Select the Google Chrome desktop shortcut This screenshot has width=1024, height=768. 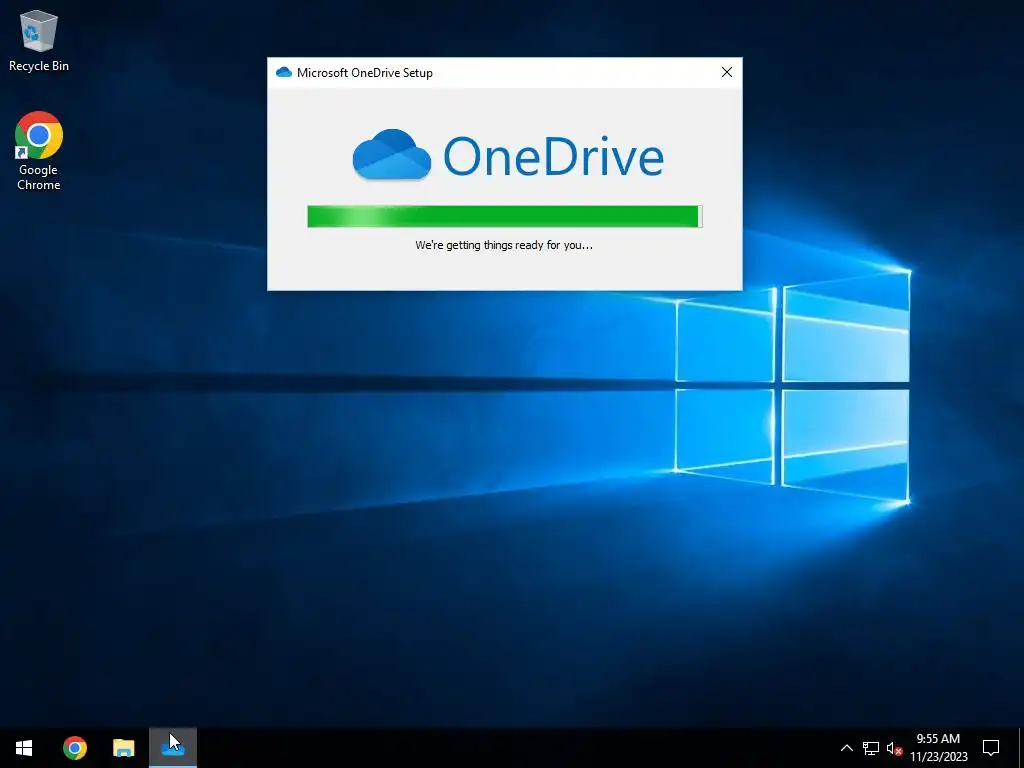tap(39, 151)
